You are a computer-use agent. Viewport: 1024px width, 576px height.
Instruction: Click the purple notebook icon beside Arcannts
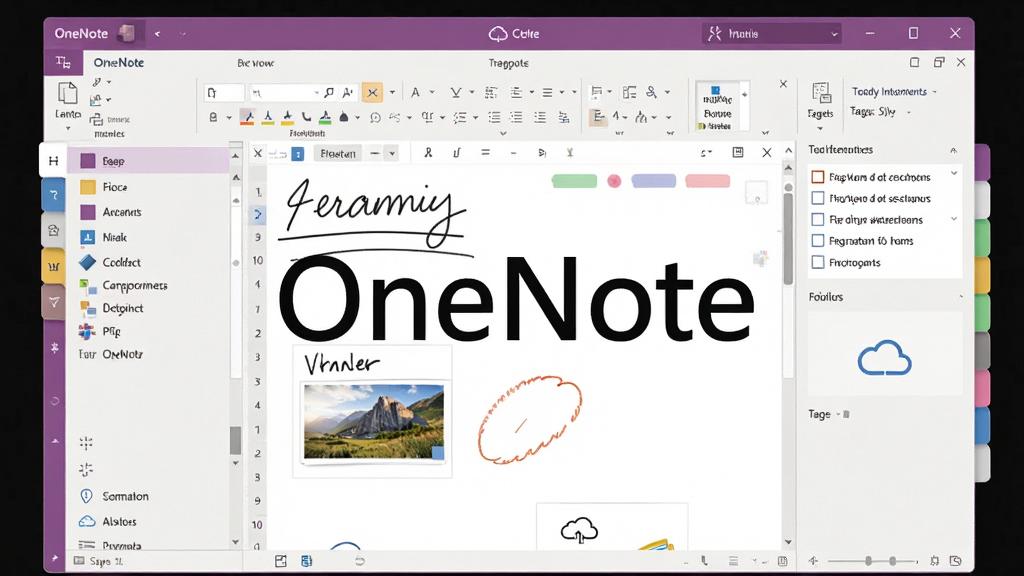click(x=88, y=212)
